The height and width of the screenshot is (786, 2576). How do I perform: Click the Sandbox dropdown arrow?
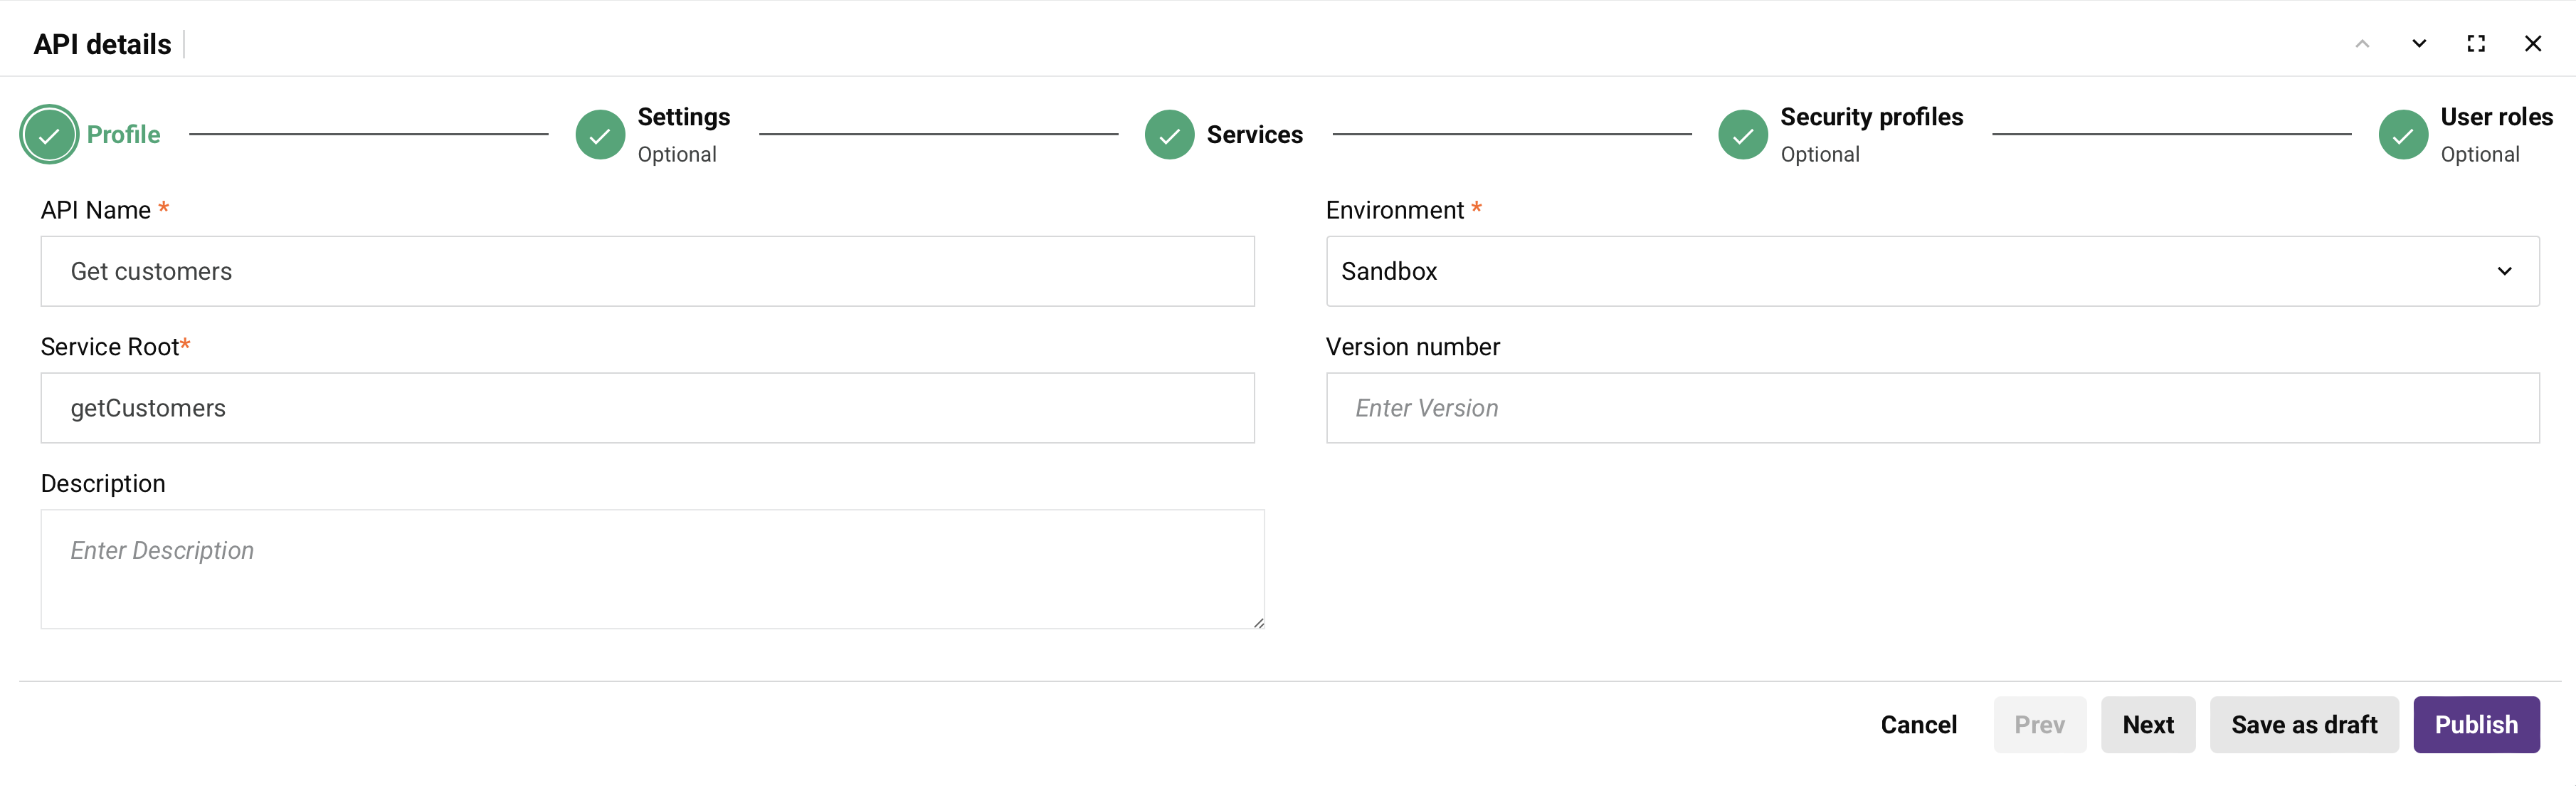click(x=2504, y=271)
